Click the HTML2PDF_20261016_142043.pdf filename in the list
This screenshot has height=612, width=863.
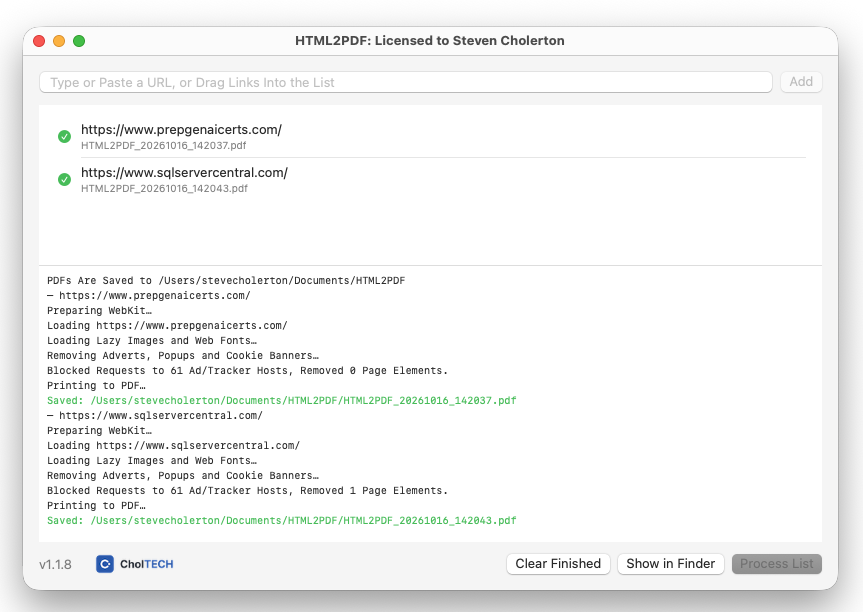pos(164,188)
